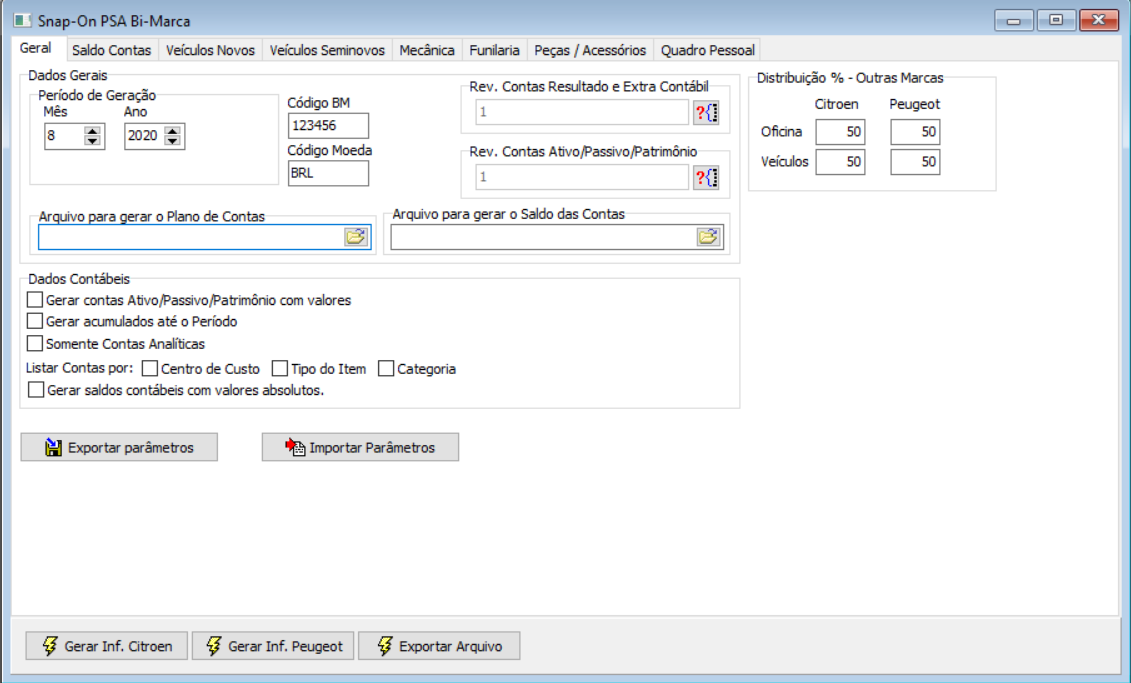
Task: Decrease the Mês value with down arrow
Action: pos(92,141)
